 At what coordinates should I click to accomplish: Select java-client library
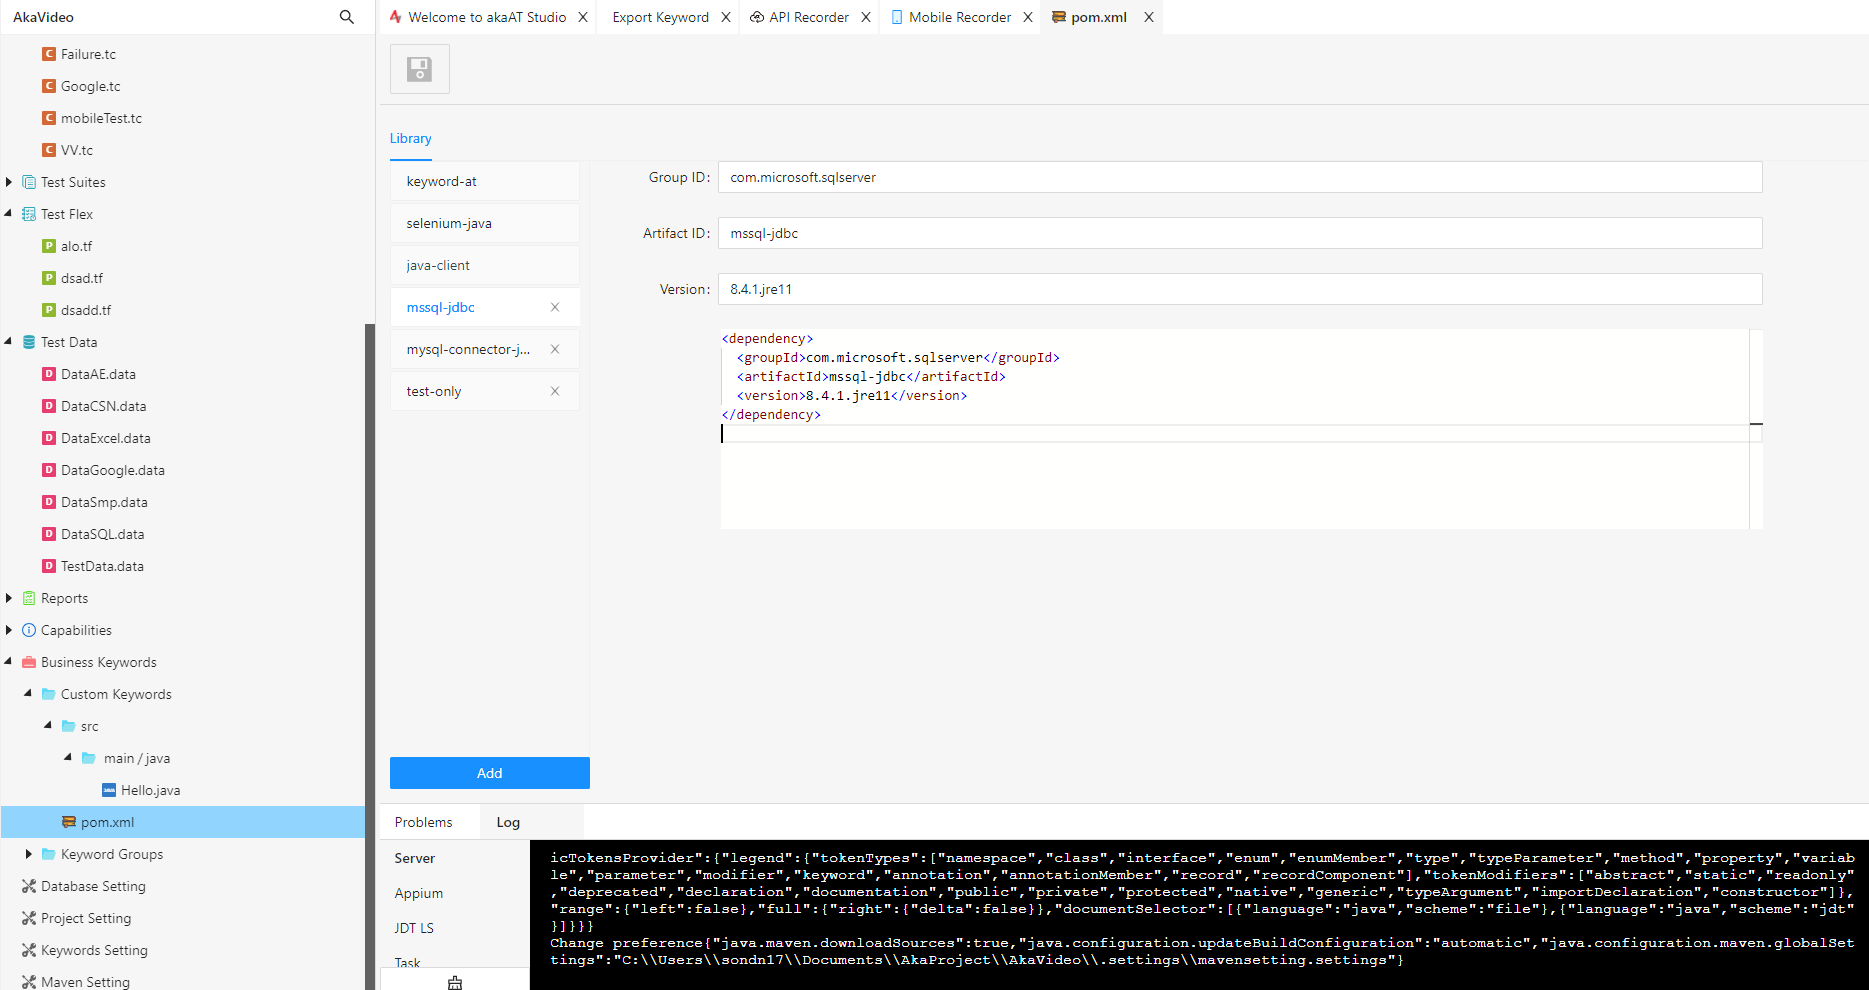(x=485, y=265)
